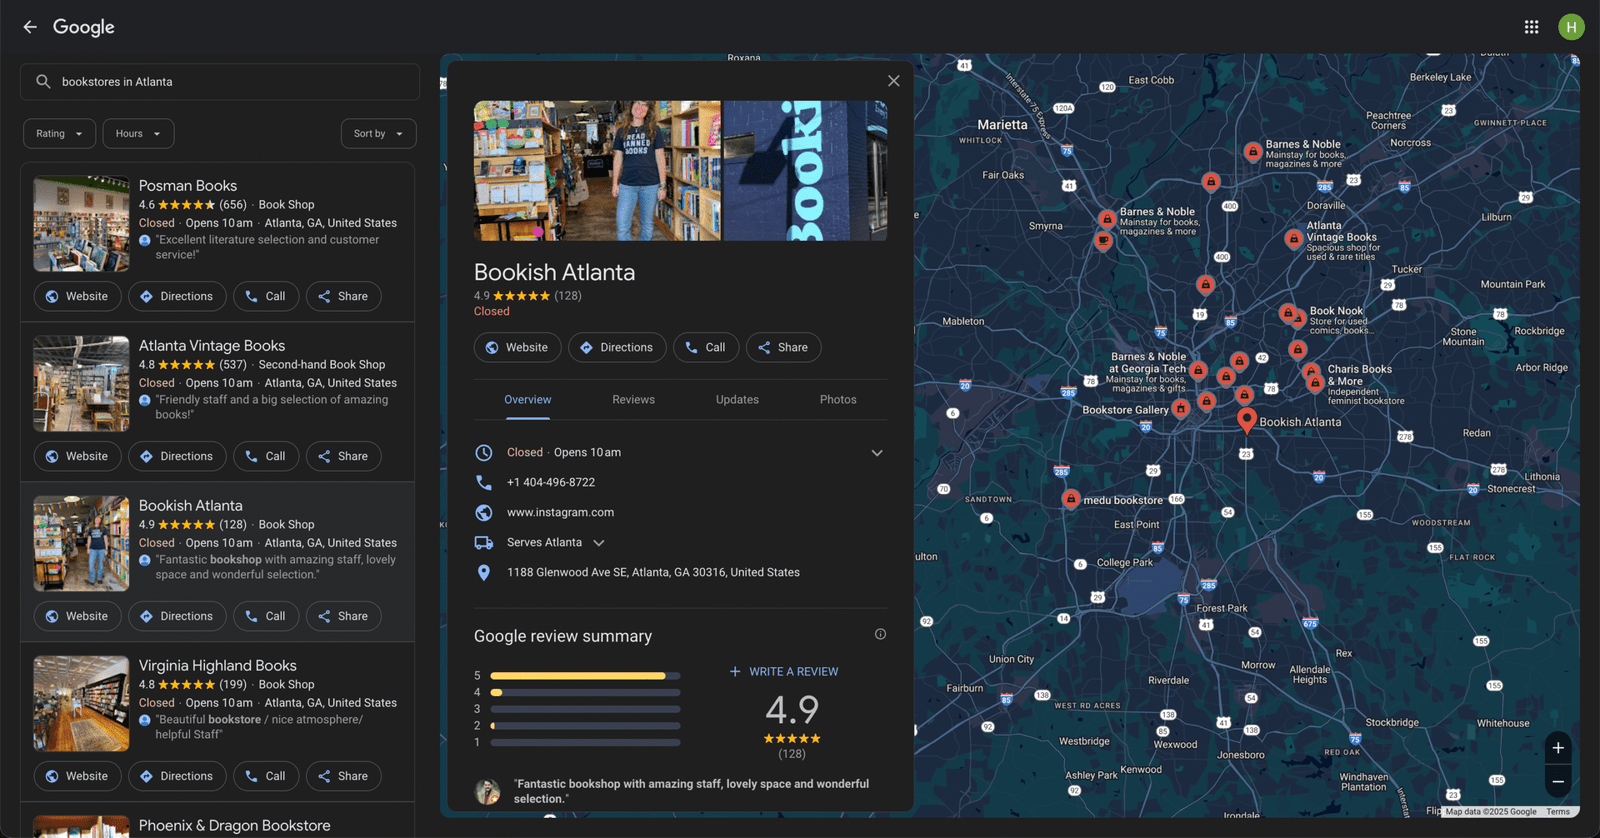Open the Posman Books thumbnail photo
The height and width of the screenshot is (838, 1600).
[81, 224]
